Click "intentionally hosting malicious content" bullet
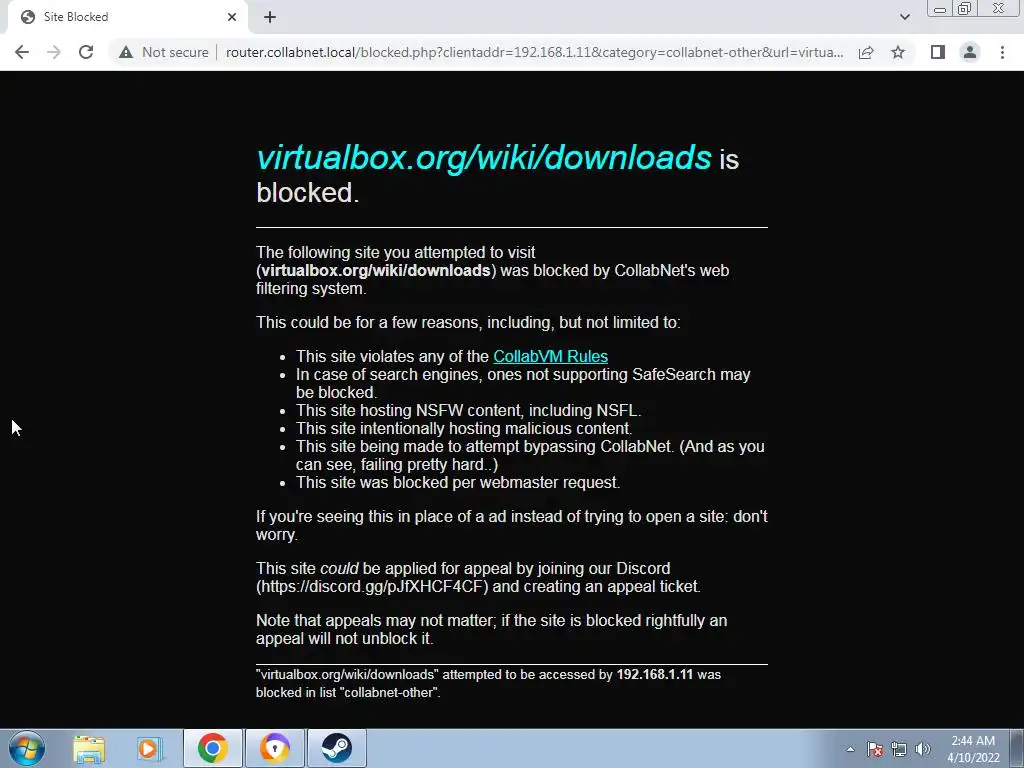1024x768 pixels. [464, 428]
